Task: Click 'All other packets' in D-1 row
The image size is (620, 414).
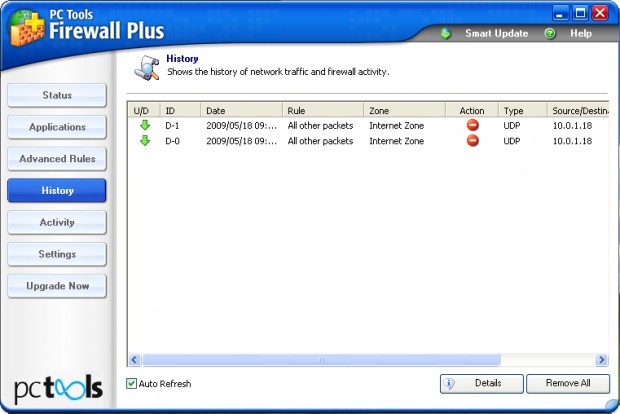Action: pyautogui.click(x=320, y=126)
